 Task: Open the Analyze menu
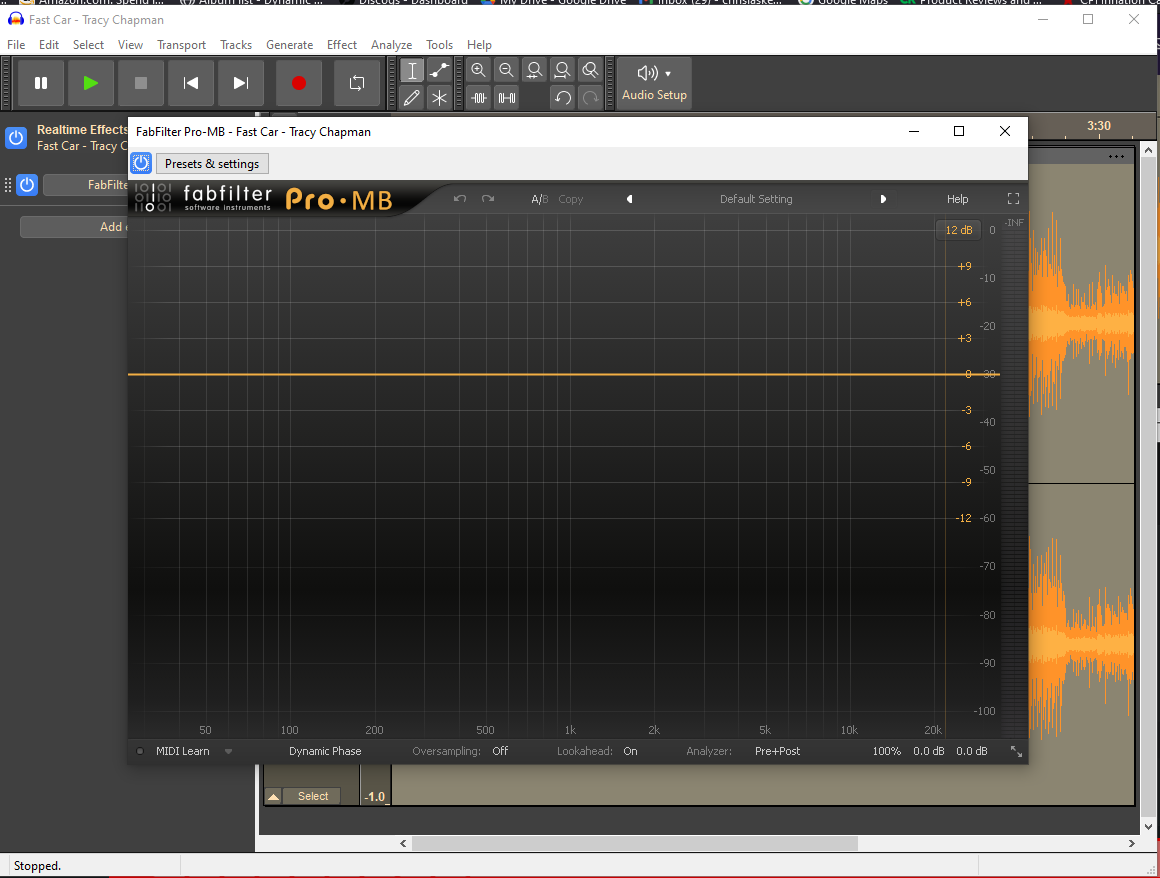pos(391,45)
